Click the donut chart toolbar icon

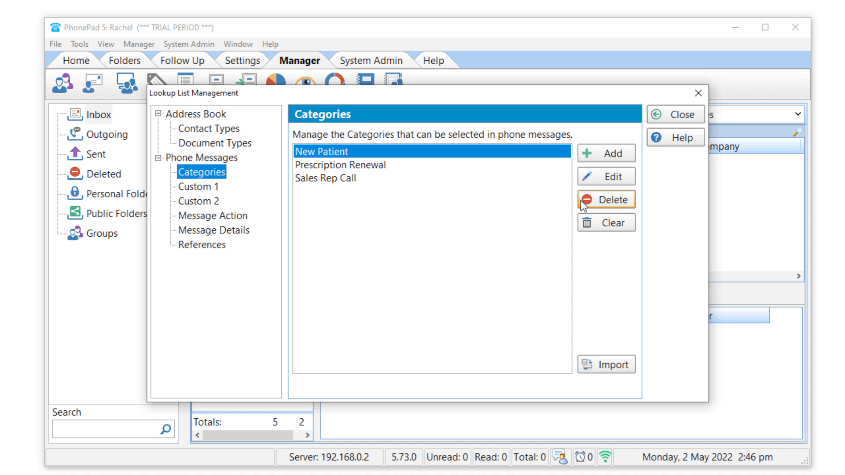pos(335,79)
